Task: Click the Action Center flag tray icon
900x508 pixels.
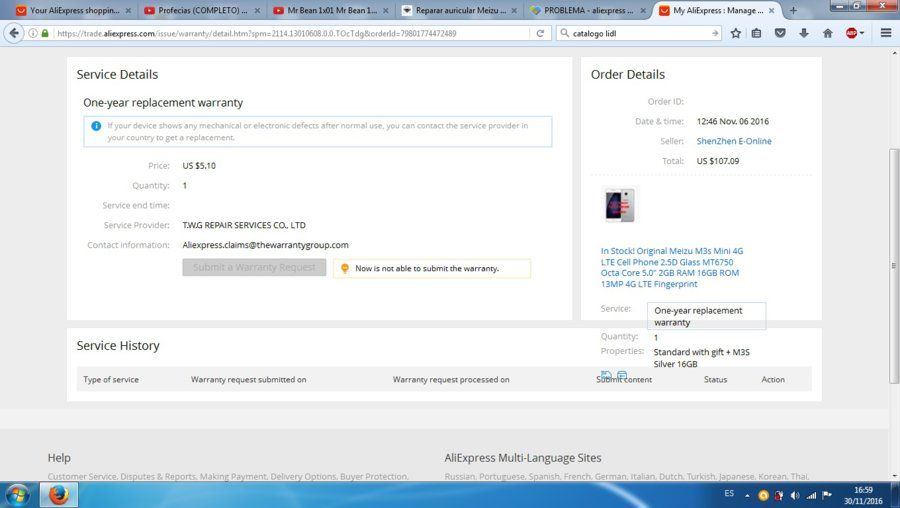Action: click(x=827, y=495)
